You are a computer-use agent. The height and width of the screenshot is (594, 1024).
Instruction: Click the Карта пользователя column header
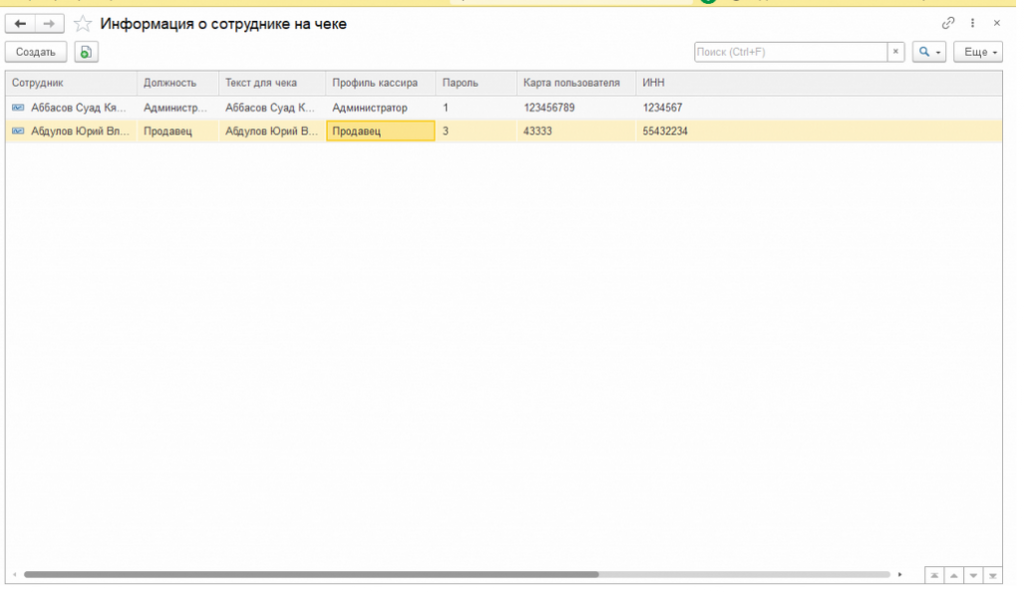click(x=576, y=83)
